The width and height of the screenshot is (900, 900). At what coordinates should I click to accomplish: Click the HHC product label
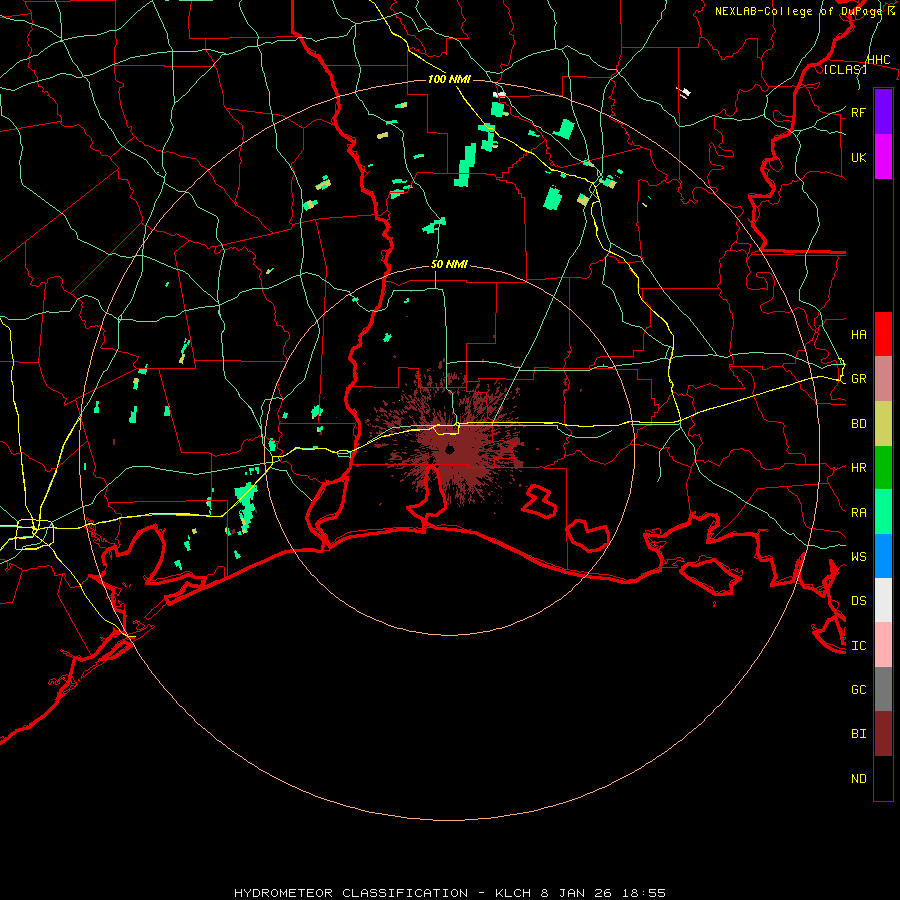pos(878,60)
